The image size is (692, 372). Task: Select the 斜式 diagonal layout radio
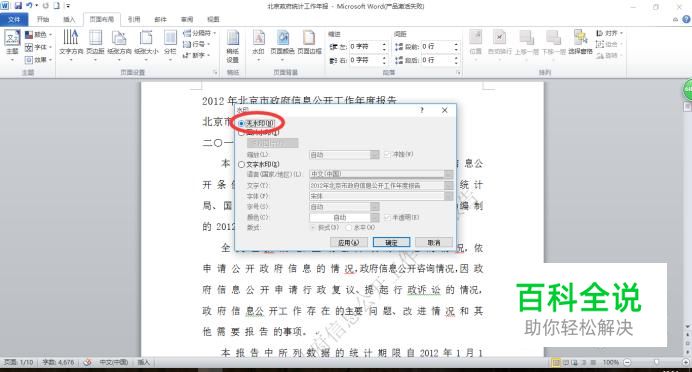pyautogui.click(x=313, y=228)
